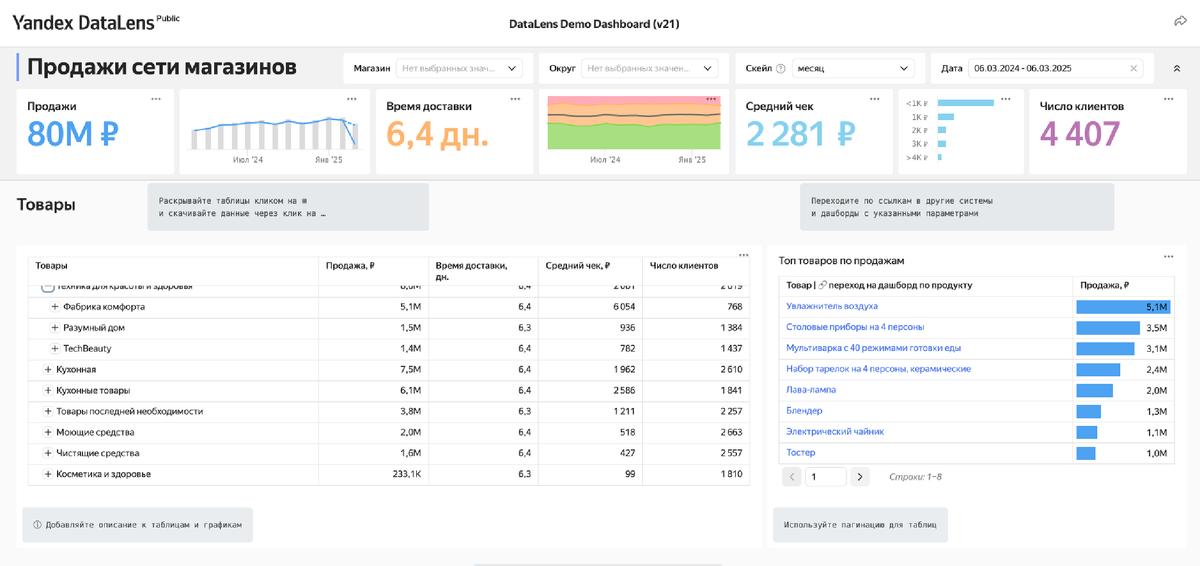1200x566 pixels.
Task: Click the 80M ₽ sales indicator value
Action: point(73,133)
